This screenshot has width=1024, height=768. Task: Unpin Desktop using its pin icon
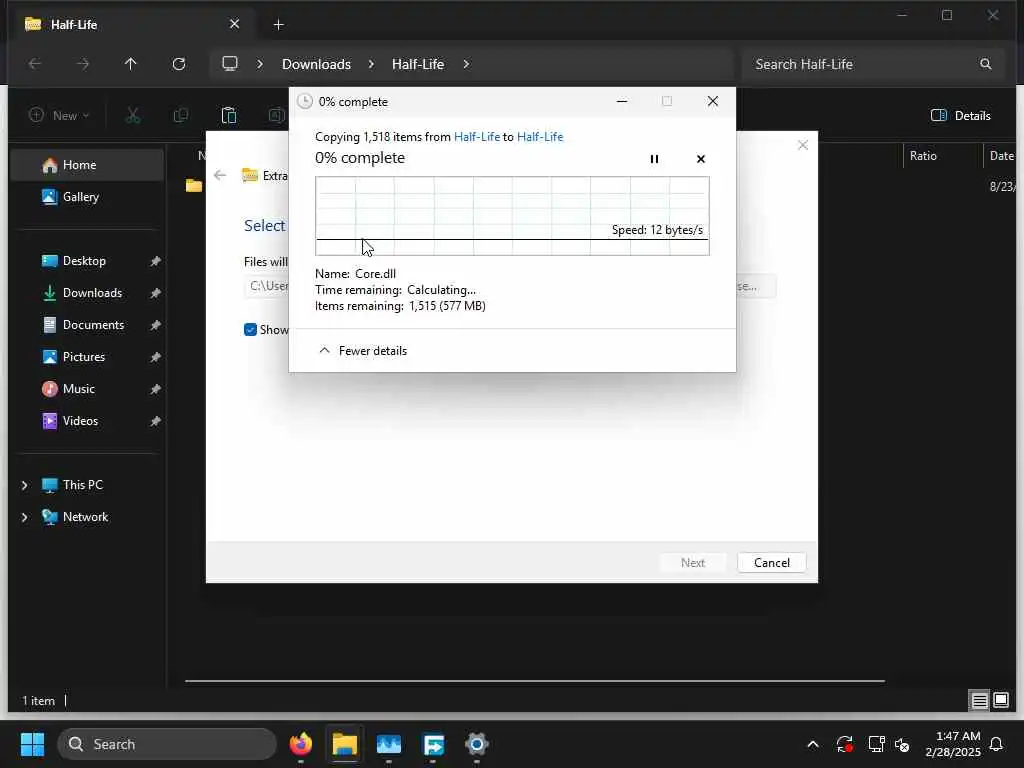(155, 261)
